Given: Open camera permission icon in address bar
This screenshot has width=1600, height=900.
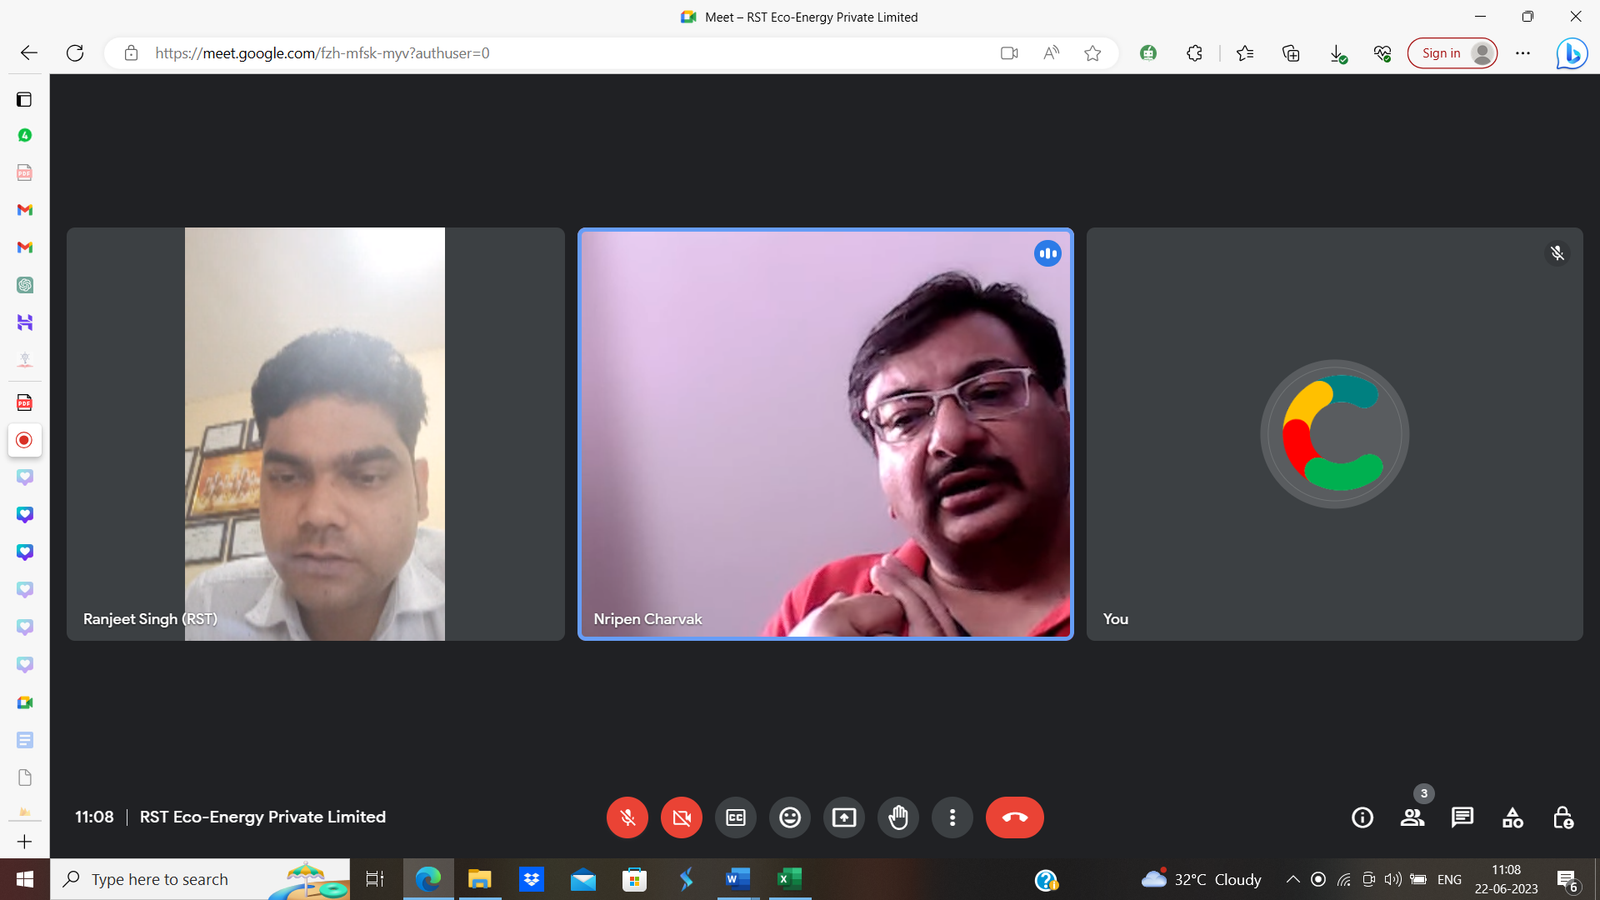Looking at the screenshot, I should coord(1009,53).
